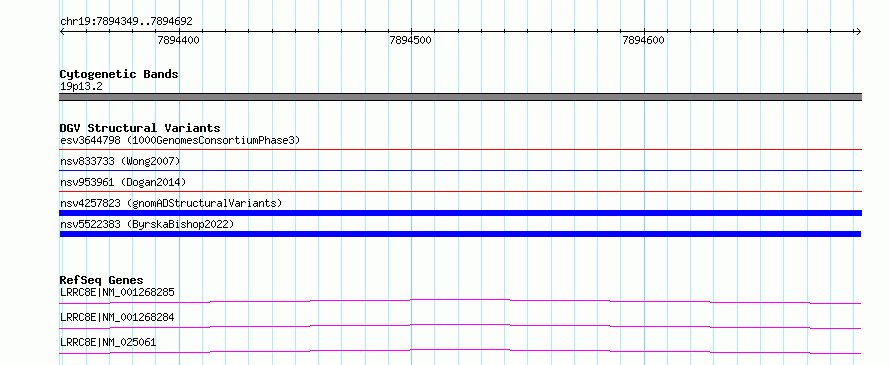Screen dimensions: 890x365
Task: Select variant nsv5522383 (ByrskaBishop2022) label
Action: click(x=147, y=224)
